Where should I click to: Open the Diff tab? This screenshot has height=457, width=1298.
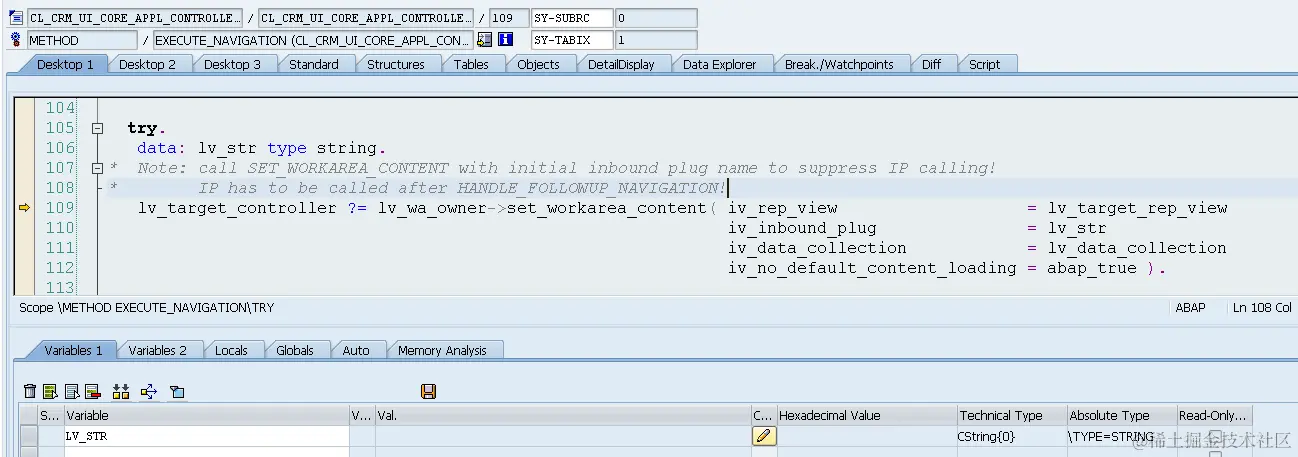(x=931, y=64)
